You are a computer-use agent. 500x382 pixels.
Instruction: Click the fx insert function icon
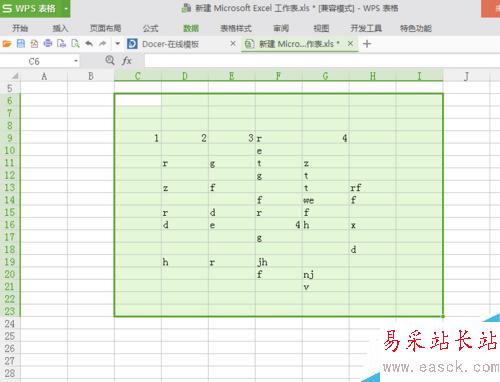(127, 61)
